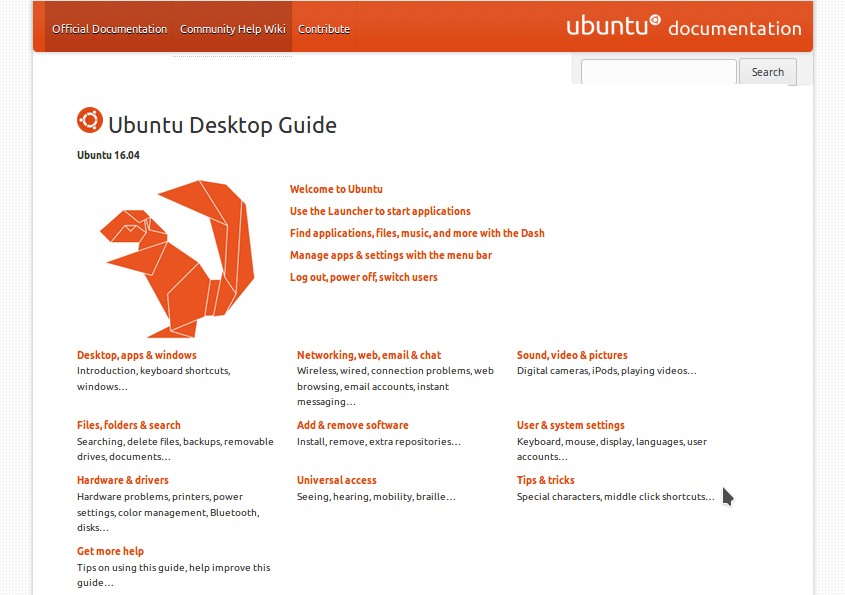Click 'Hardware problems, printers, power' description
845x595 pixels.
pos(168,512)
